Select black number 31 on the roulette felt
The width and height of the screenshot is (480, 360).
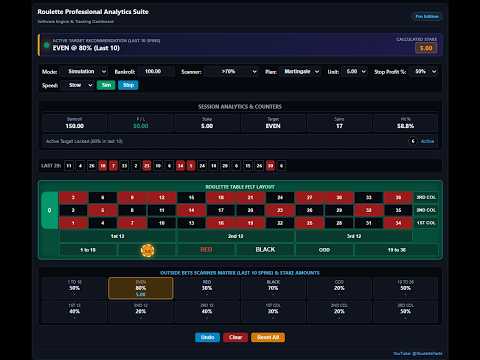tap(369, 223)
